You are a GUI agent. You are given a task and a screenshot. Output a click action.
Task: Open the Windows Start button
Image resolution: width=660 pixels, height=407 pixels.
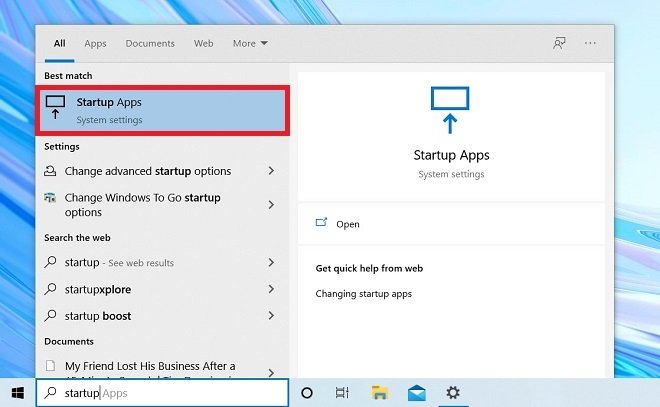pyautogui.click(x=18, y=393)
